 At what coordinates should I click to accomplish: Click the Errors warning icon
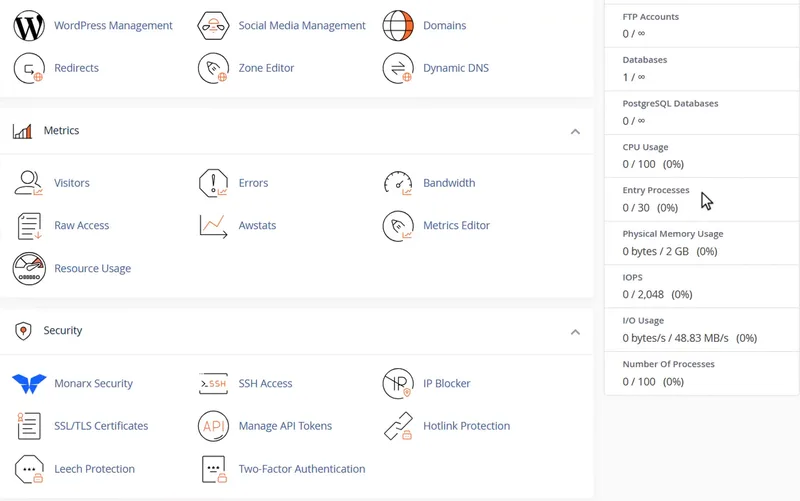(x=213, y=183)
